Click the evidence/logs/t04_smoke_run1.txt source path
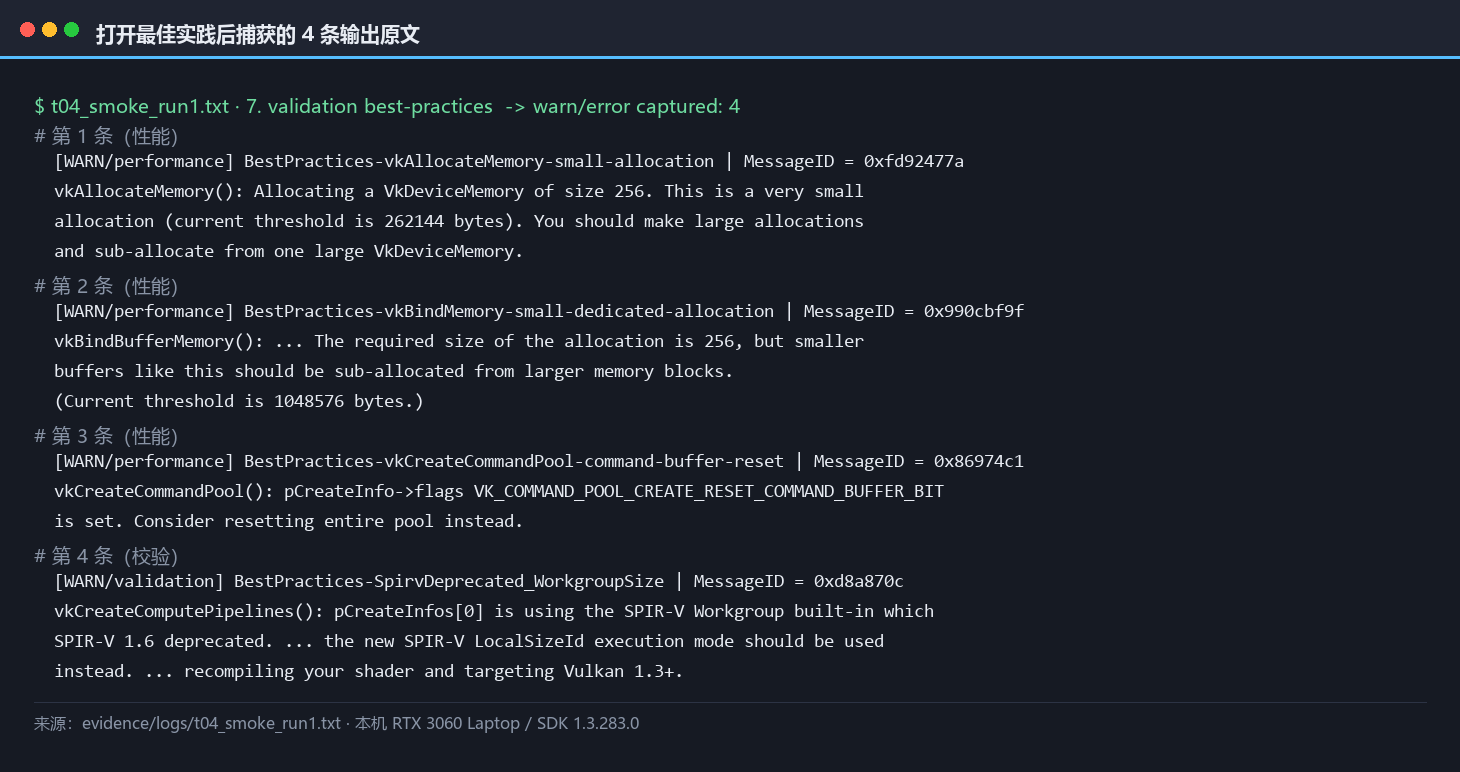Screen dimensions: 1460x772 pyautogui.click(x=211, y=723)
